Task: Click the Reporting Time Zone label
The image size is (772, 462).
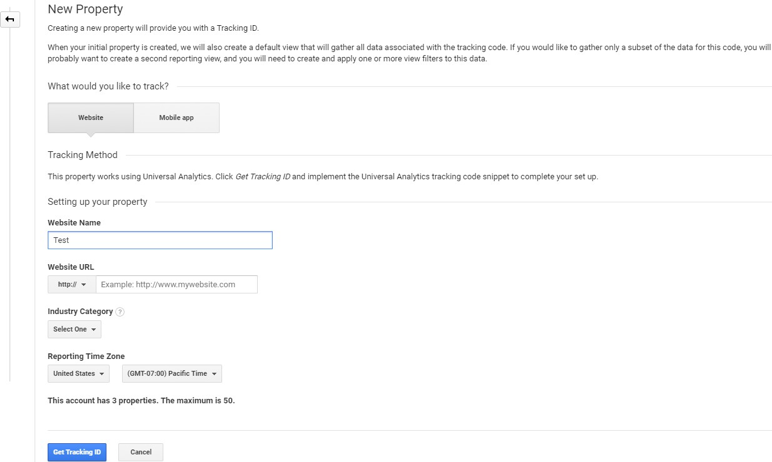Action: coord(86,356)
